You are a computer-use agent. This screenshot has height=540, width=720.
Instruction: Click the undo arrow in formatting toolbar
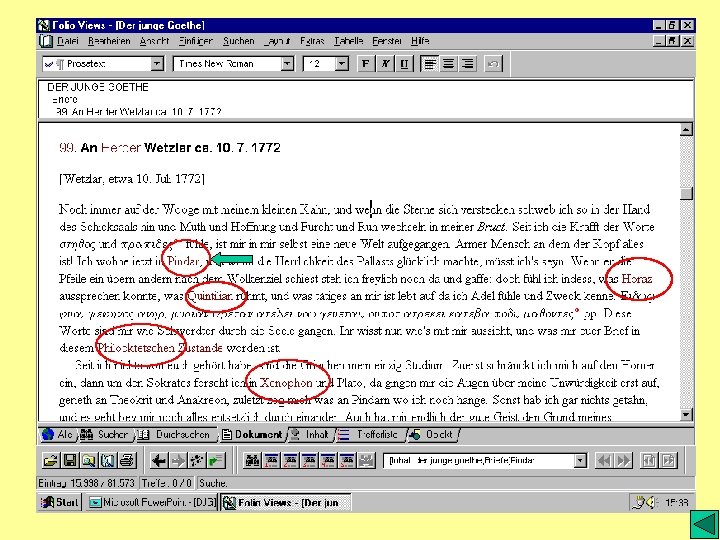click(x=493, y=63)
